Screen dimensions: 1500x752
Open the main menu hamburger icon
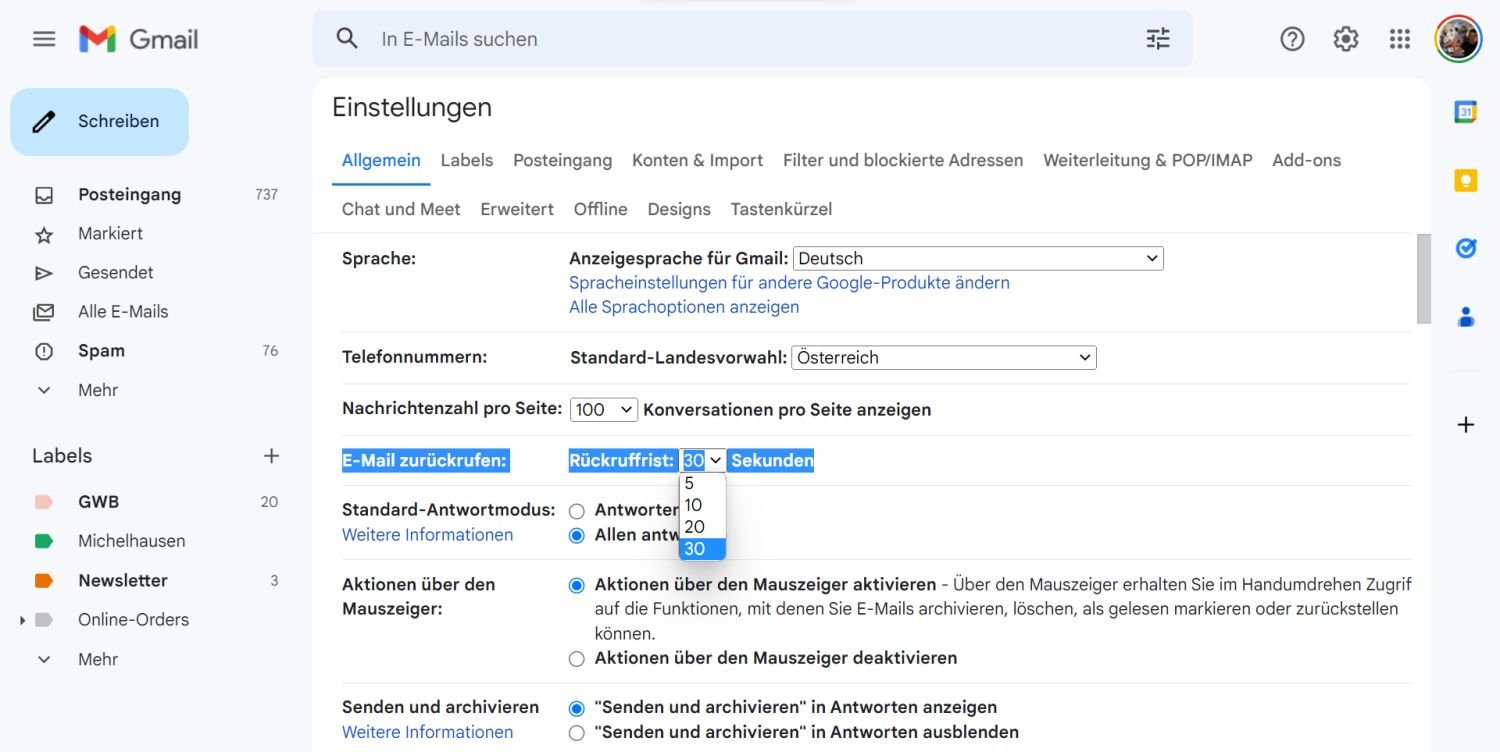pyautogui.click(x=44, y=39)
